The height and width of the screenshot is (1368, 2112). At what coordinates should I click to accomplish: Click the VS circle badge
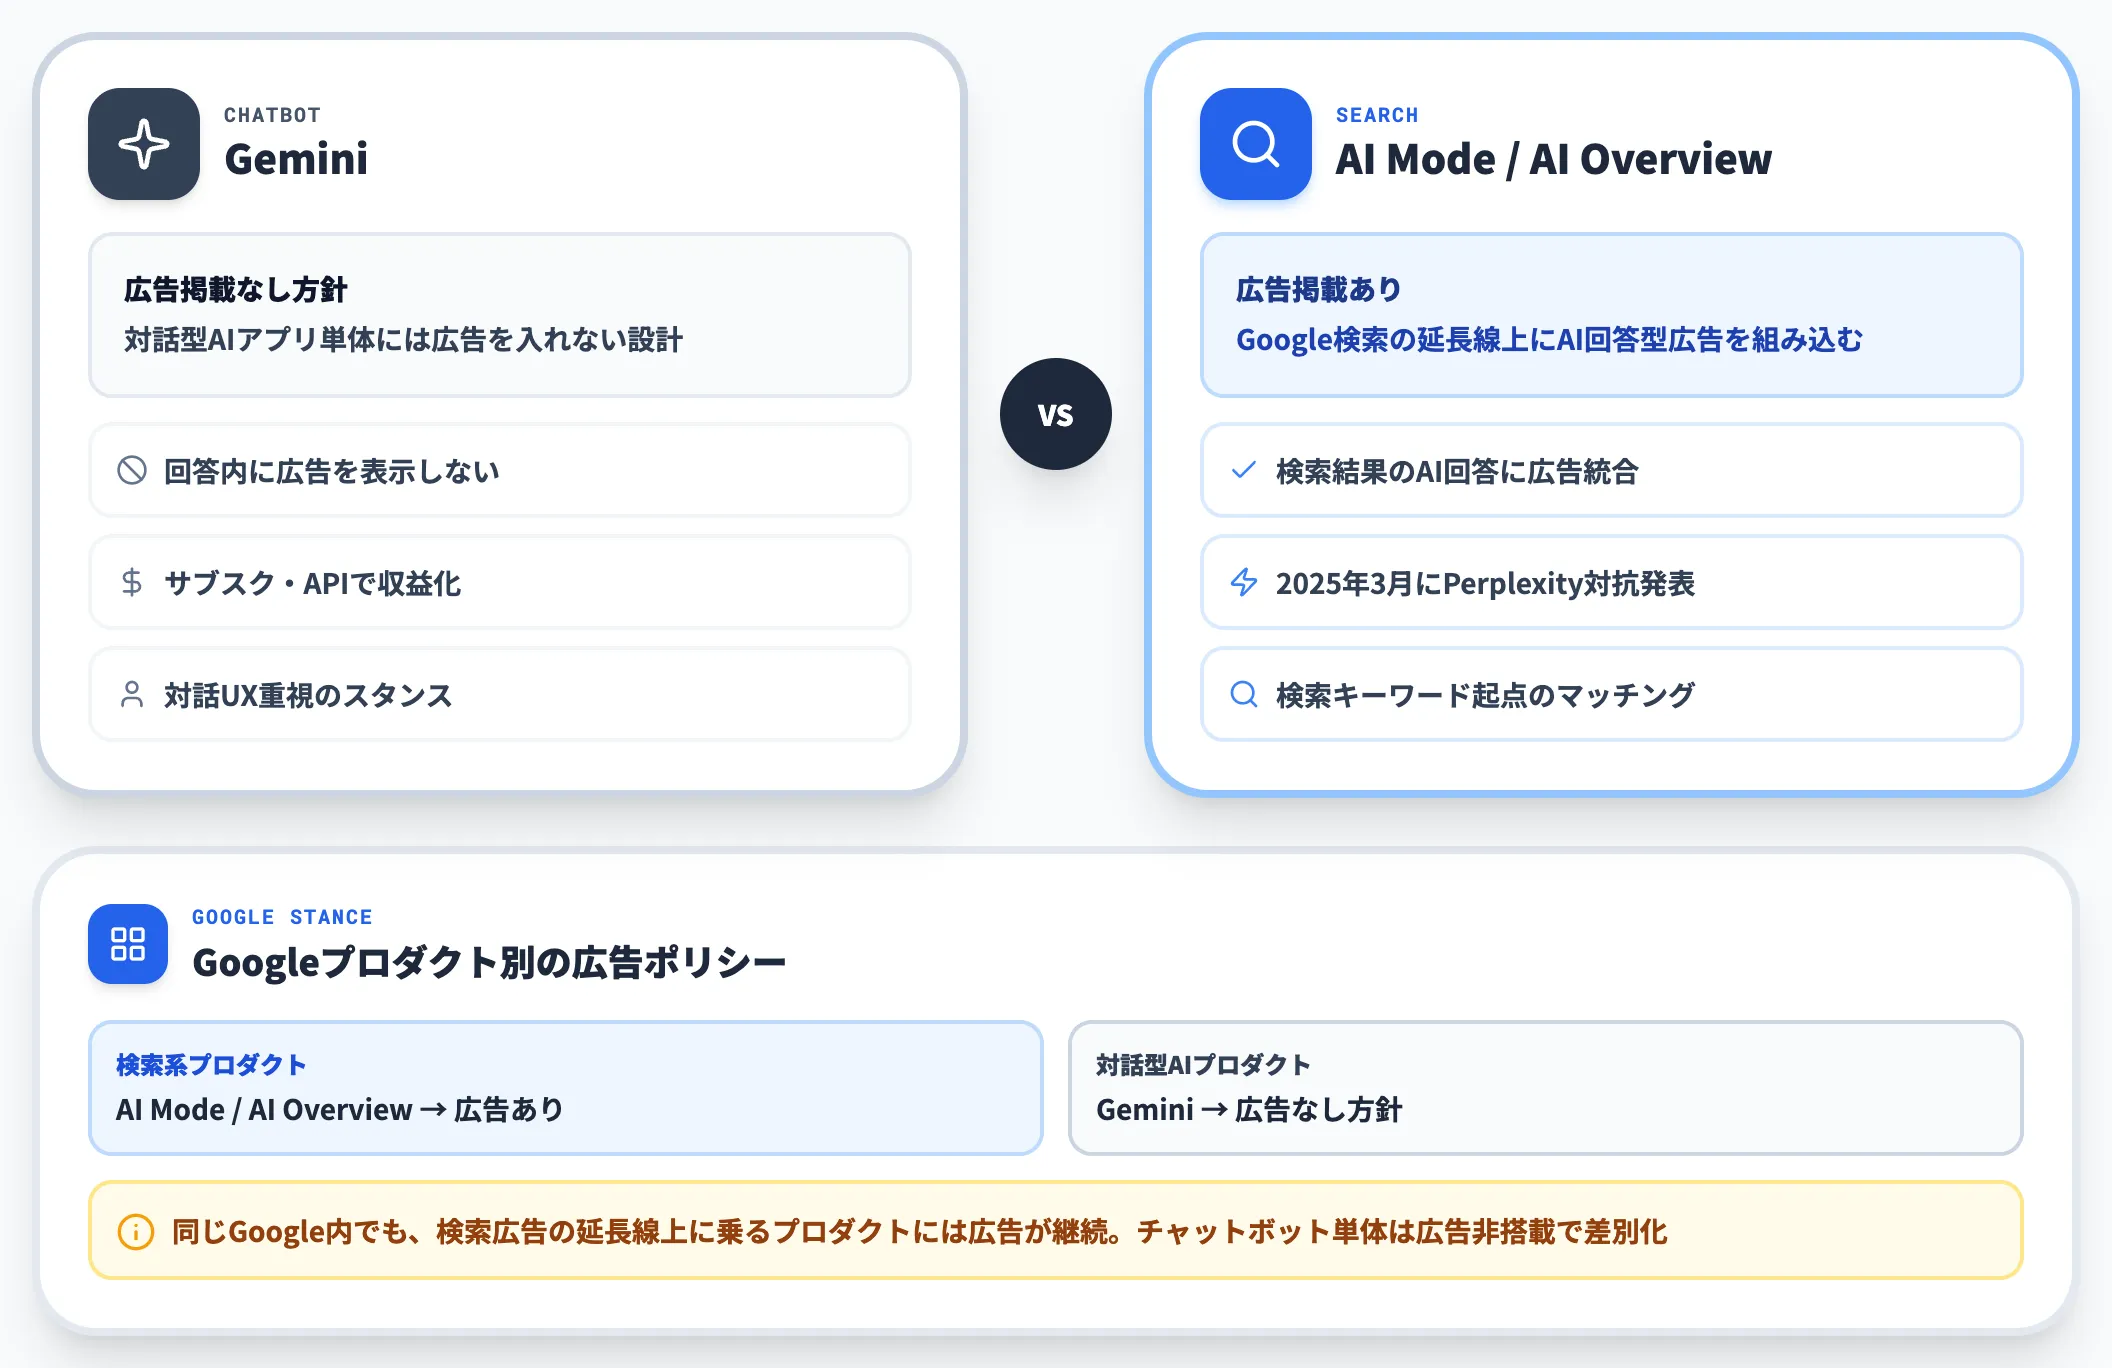(1056, 414)
